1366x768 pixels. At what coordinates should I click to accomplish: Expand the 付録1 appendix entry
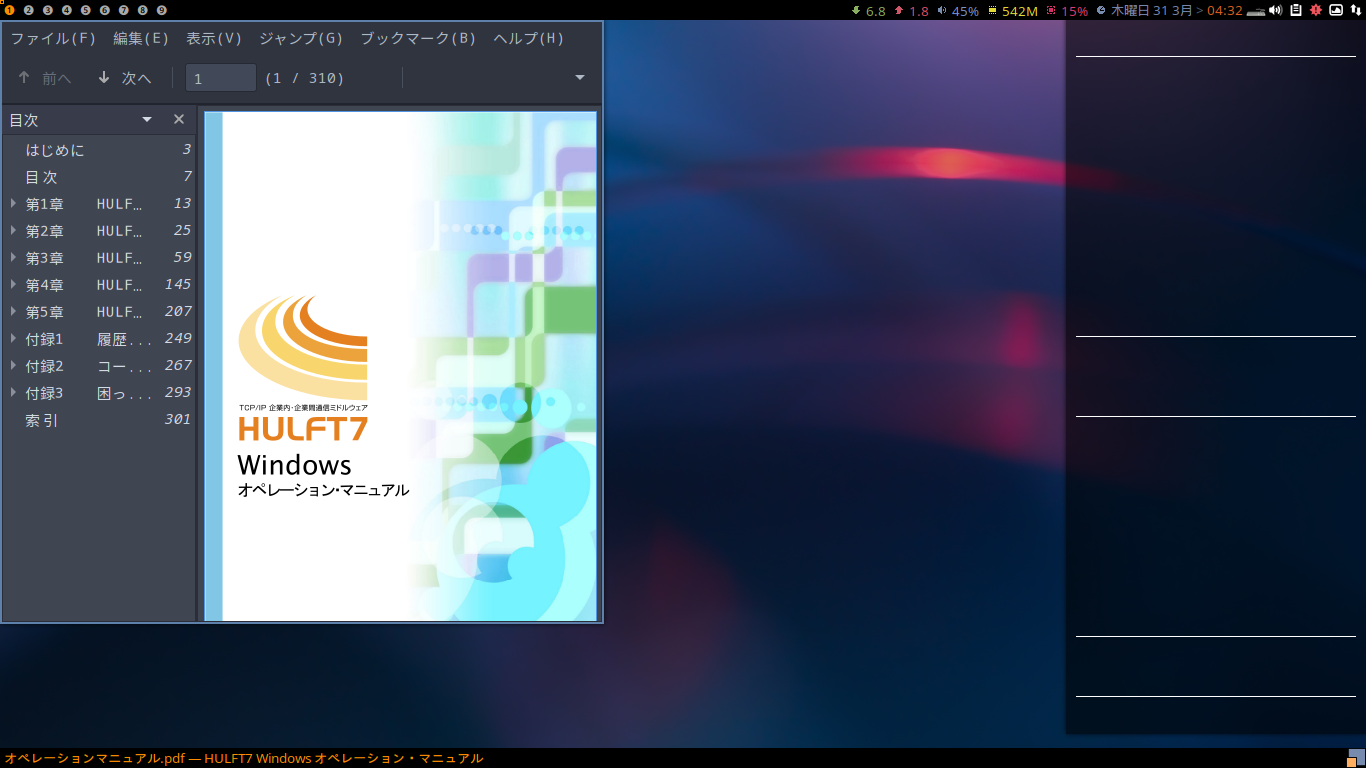[14, 339]
